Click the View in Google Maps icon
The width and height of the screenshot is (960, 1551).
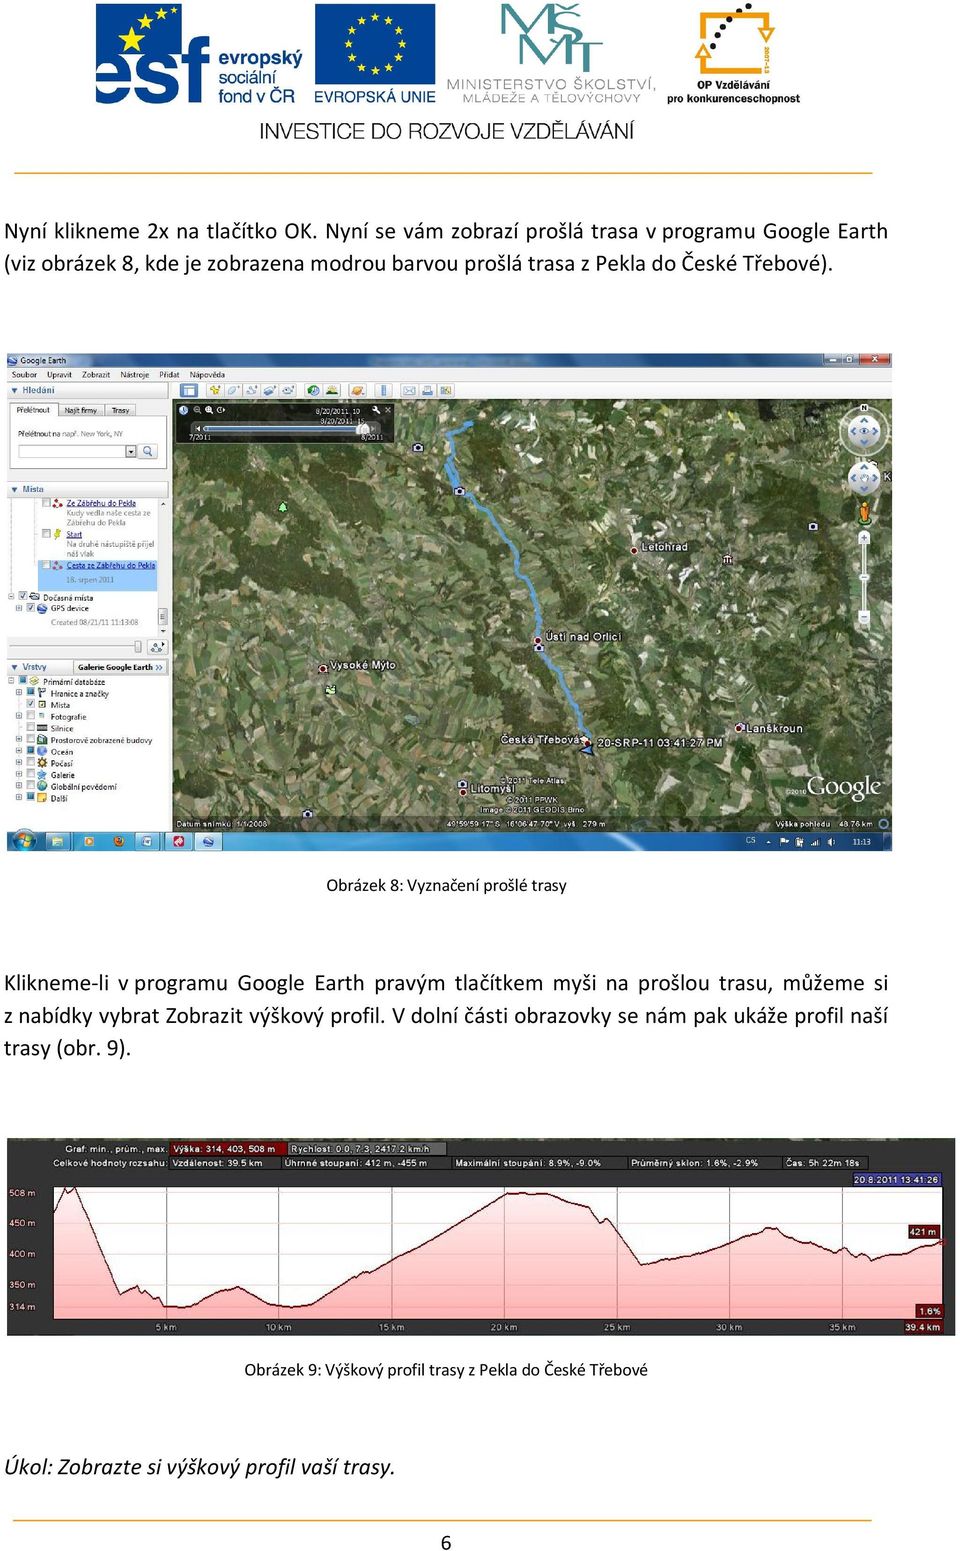[446, 390]
